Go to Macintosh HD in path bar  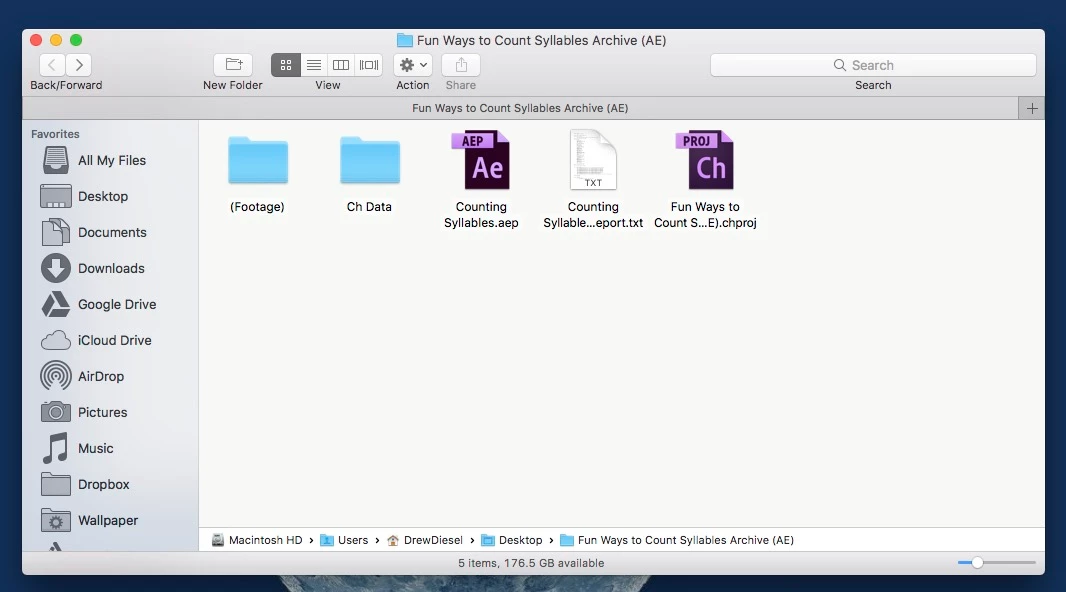[257, 540]
